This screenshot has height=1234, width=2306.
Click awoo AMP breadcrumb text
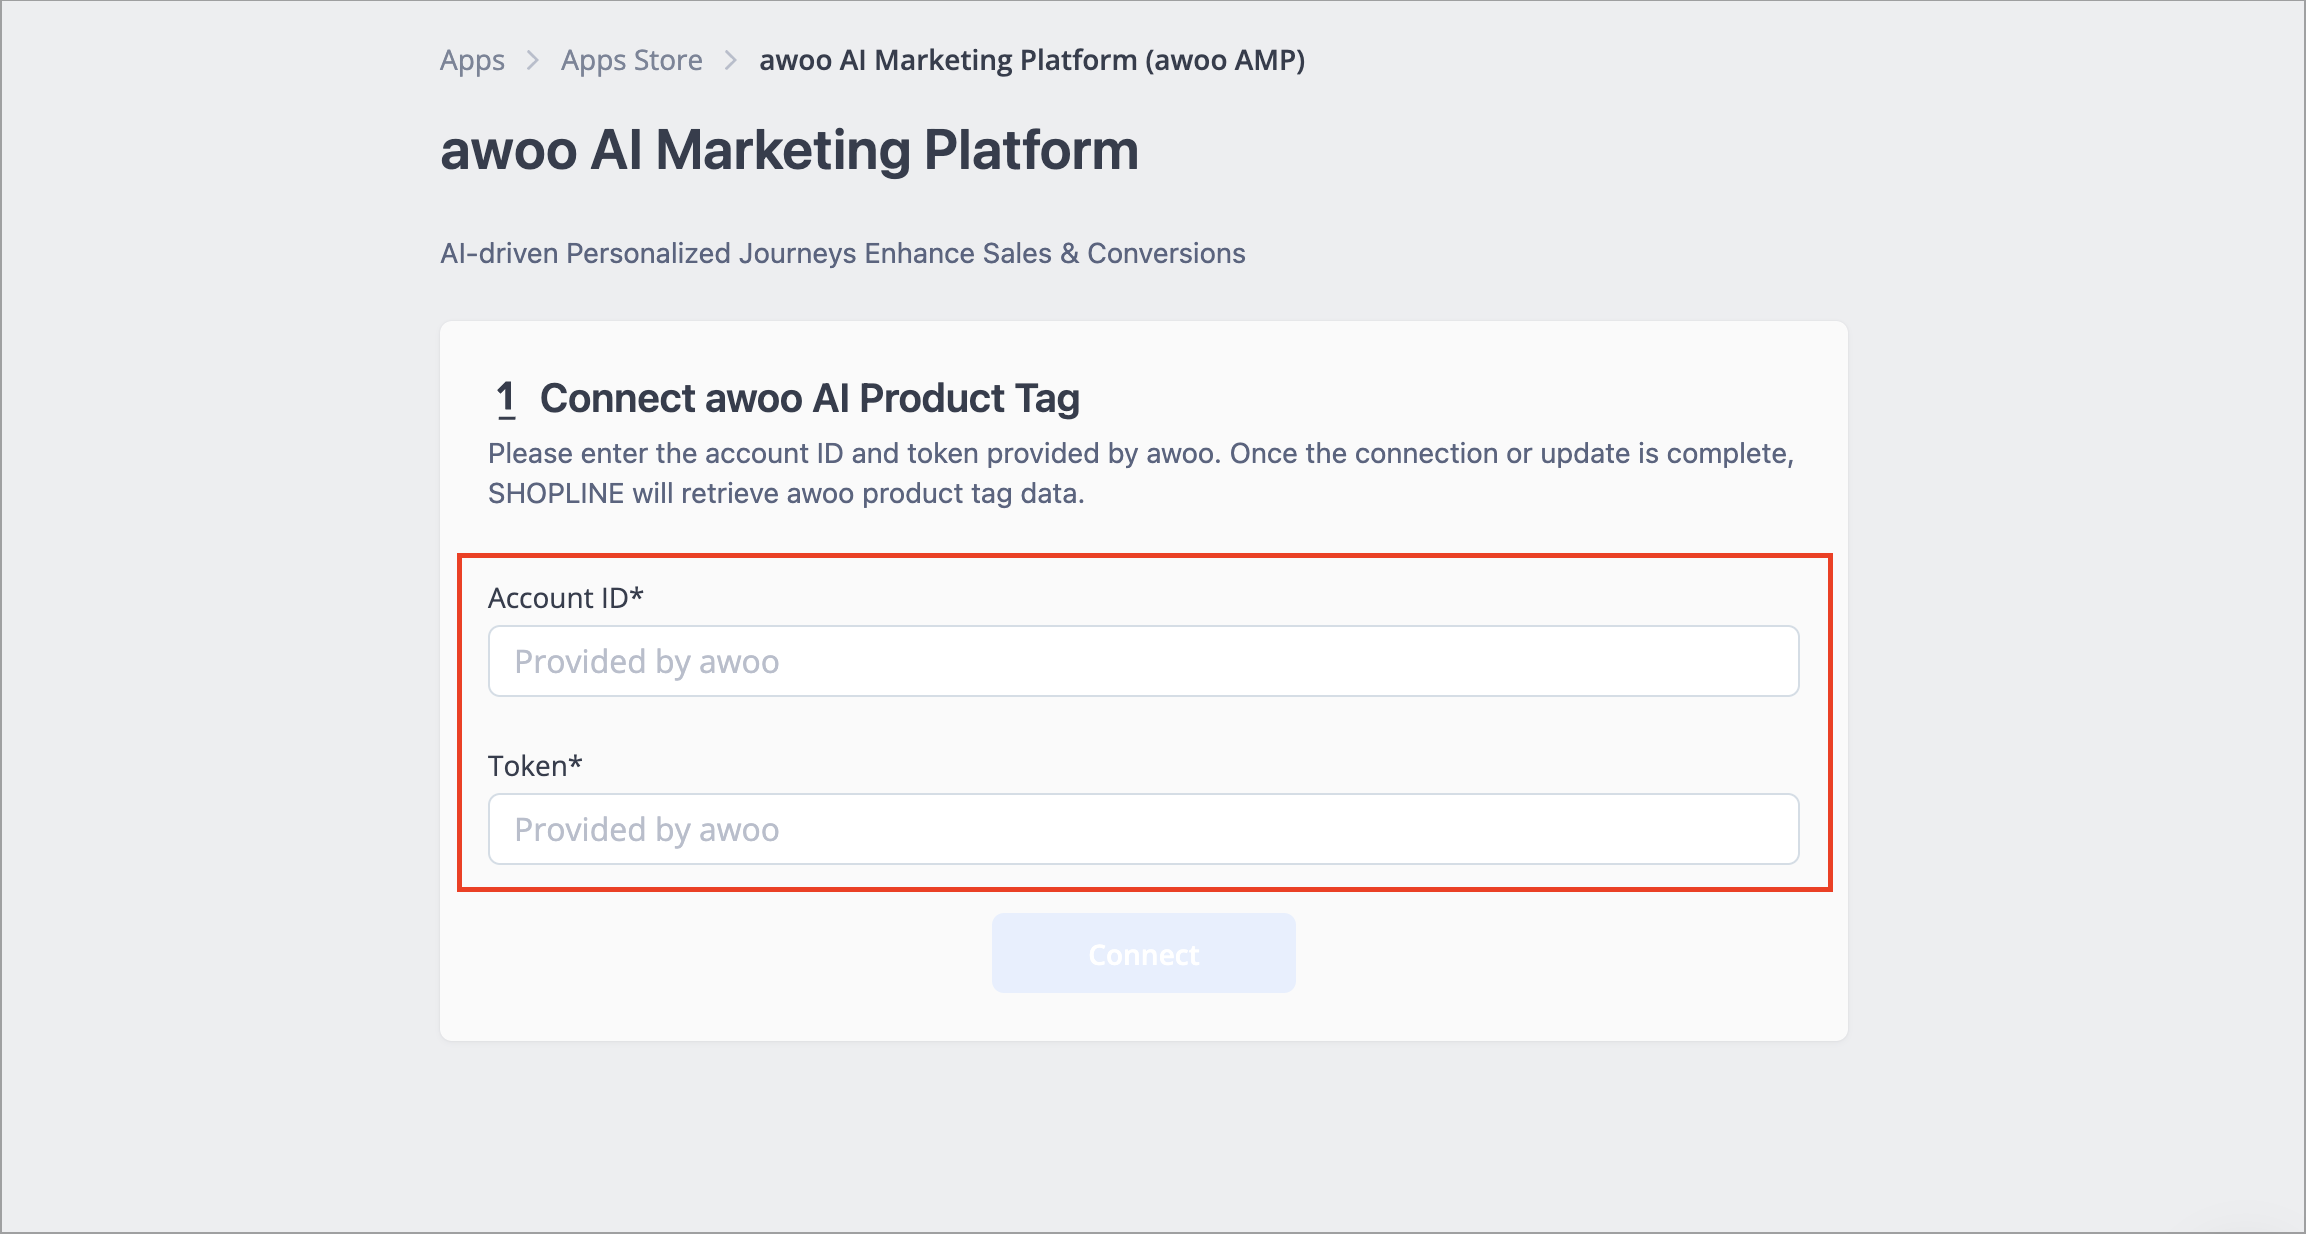(1032, 61)
